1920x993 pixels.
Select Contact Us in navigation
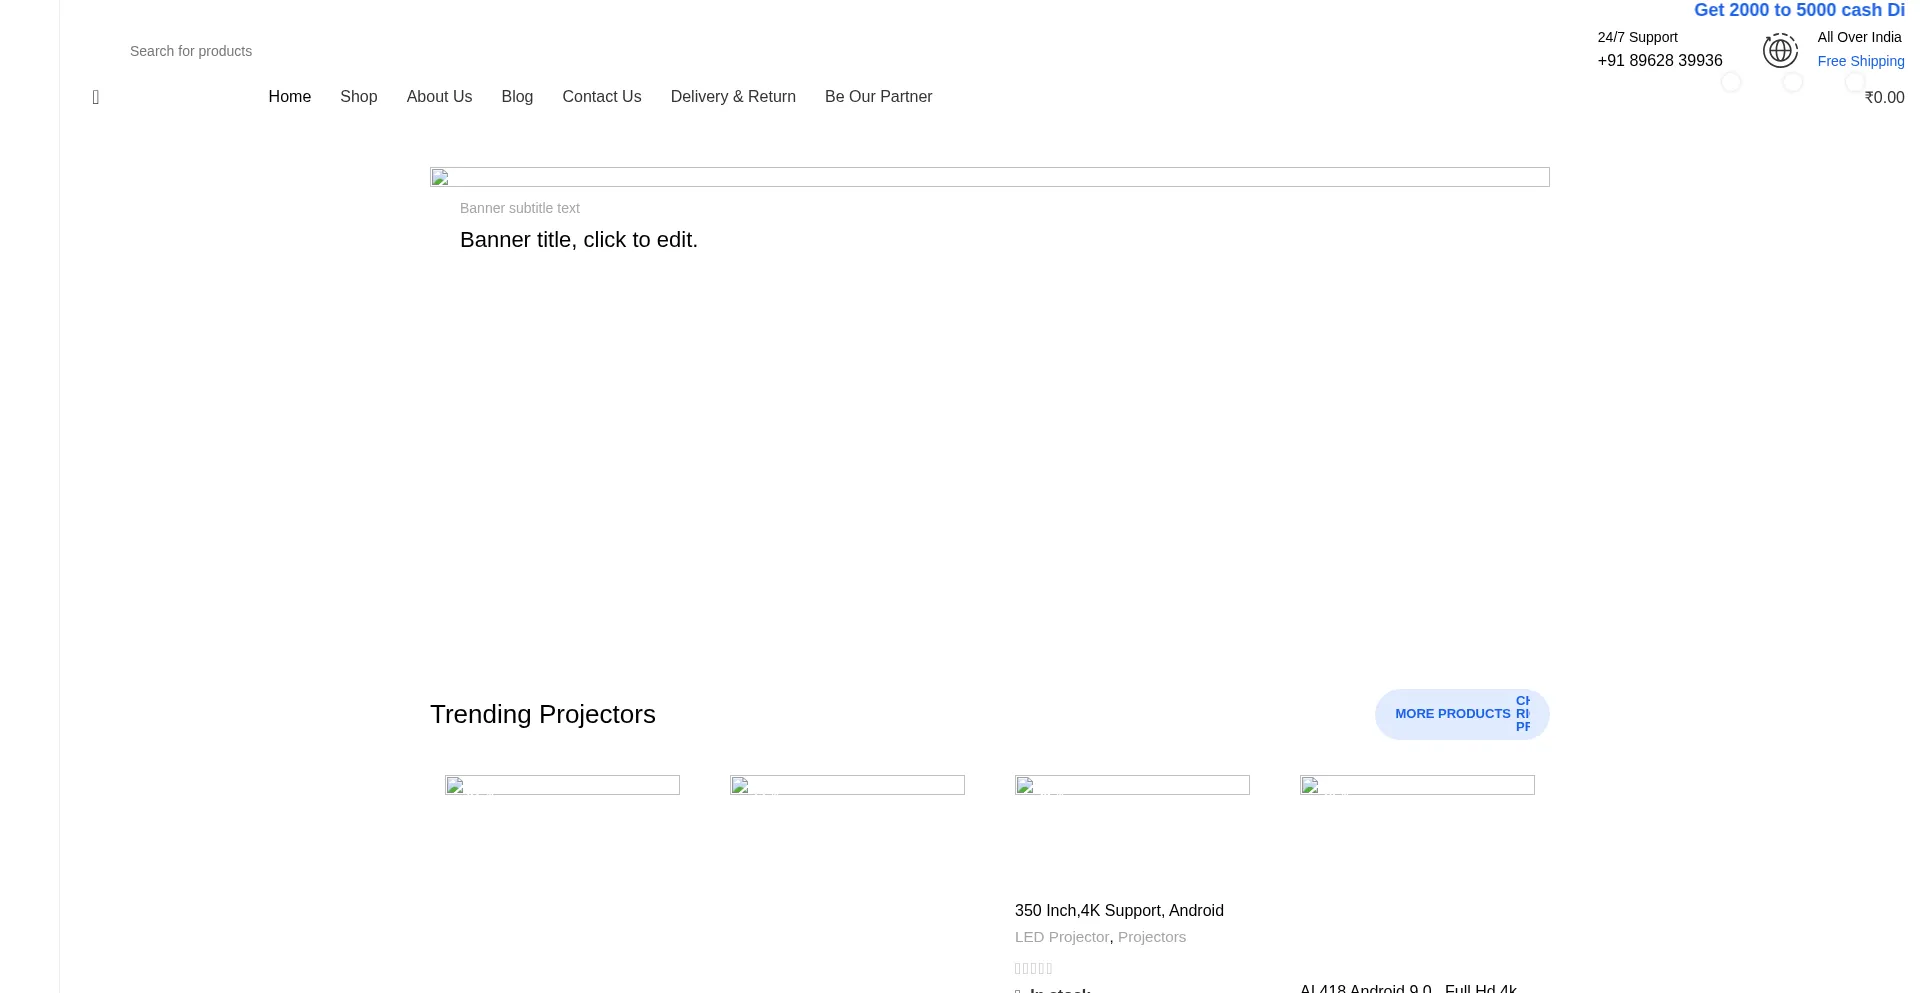[x=601, y=97]
